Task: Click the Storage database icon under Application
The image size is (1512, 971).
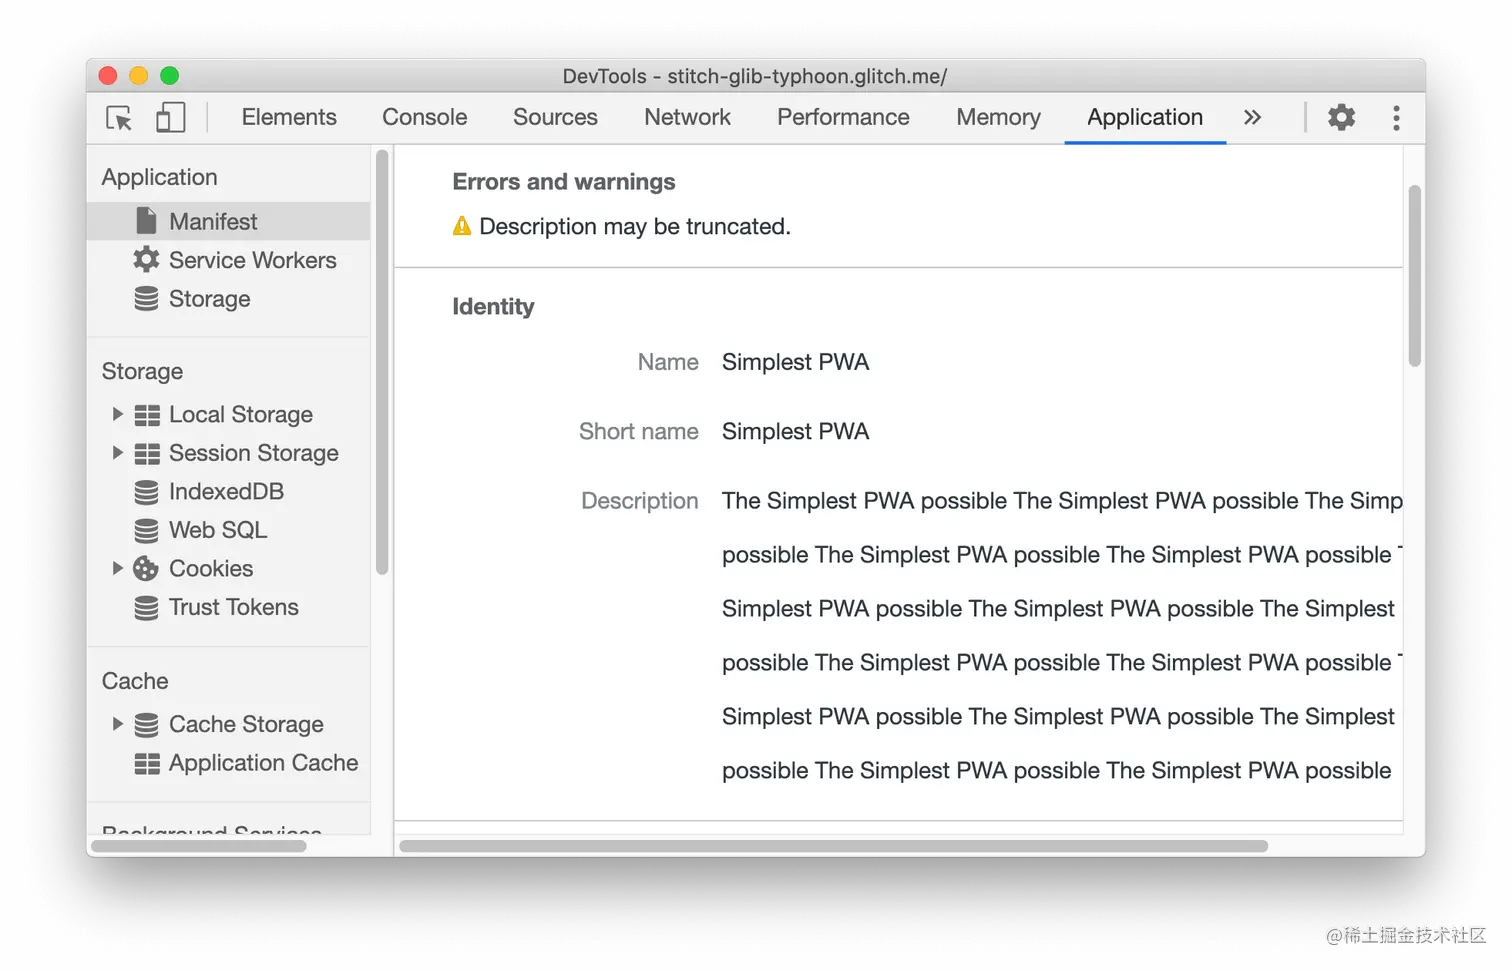Action: tap(146, 299)
